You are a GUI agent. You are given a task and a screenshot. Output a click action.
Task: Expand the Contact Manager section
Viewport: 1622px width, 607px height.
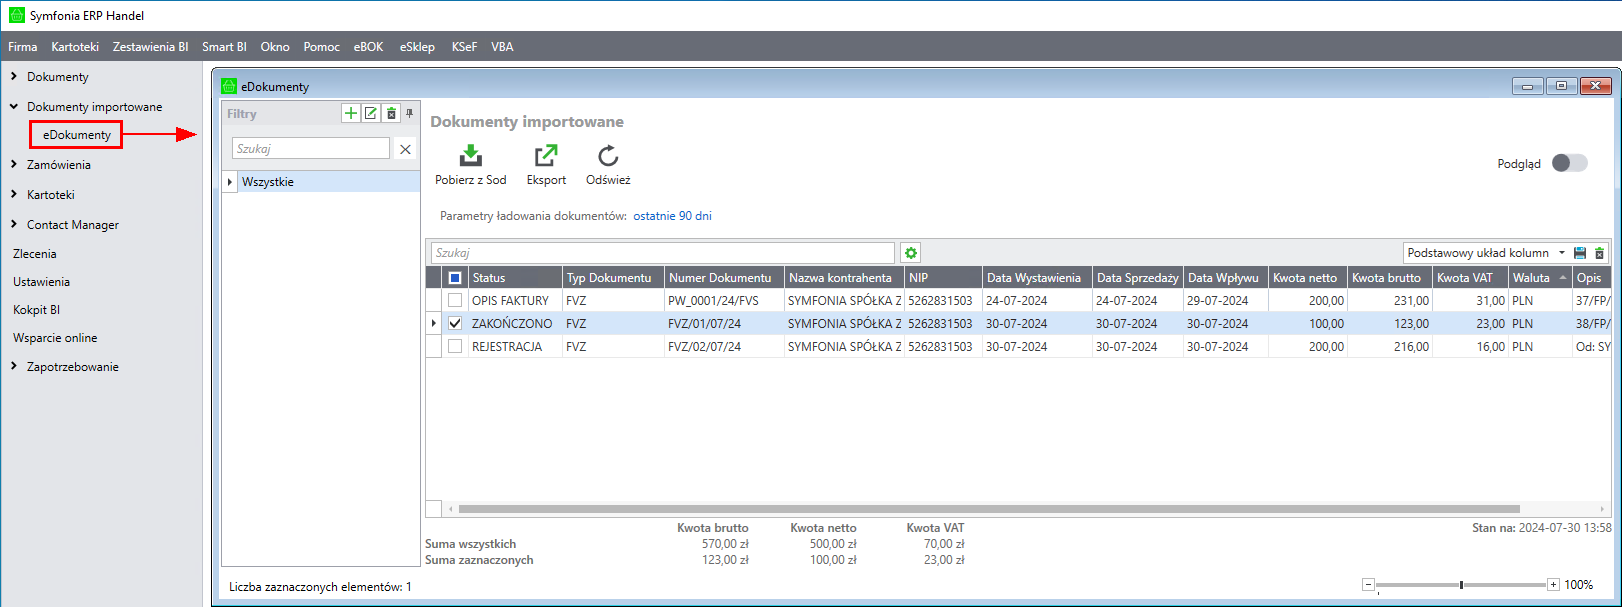pyautogui.click(x=14, y=224)
